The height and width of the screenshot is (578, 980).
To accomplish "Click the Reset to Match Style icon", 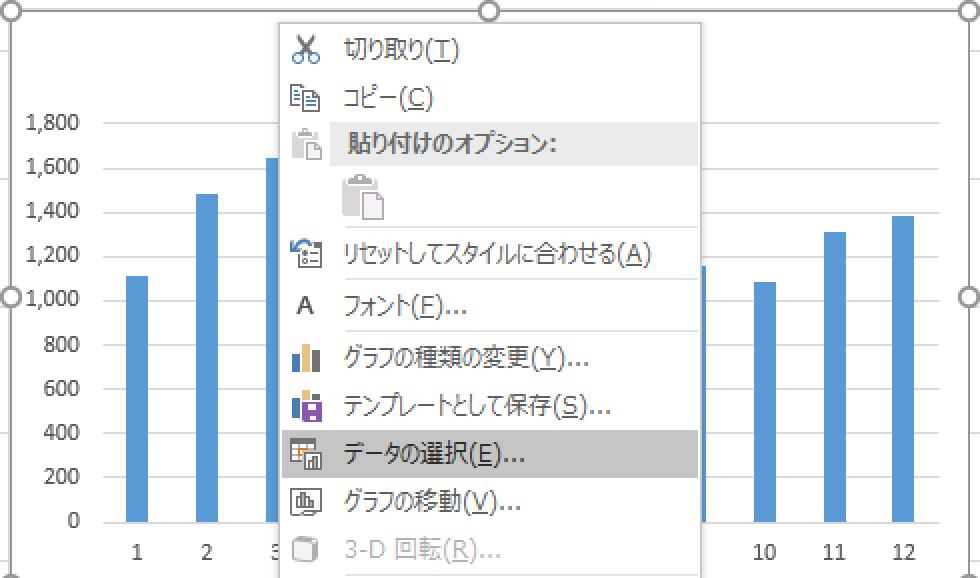I will tap(306, 254).
